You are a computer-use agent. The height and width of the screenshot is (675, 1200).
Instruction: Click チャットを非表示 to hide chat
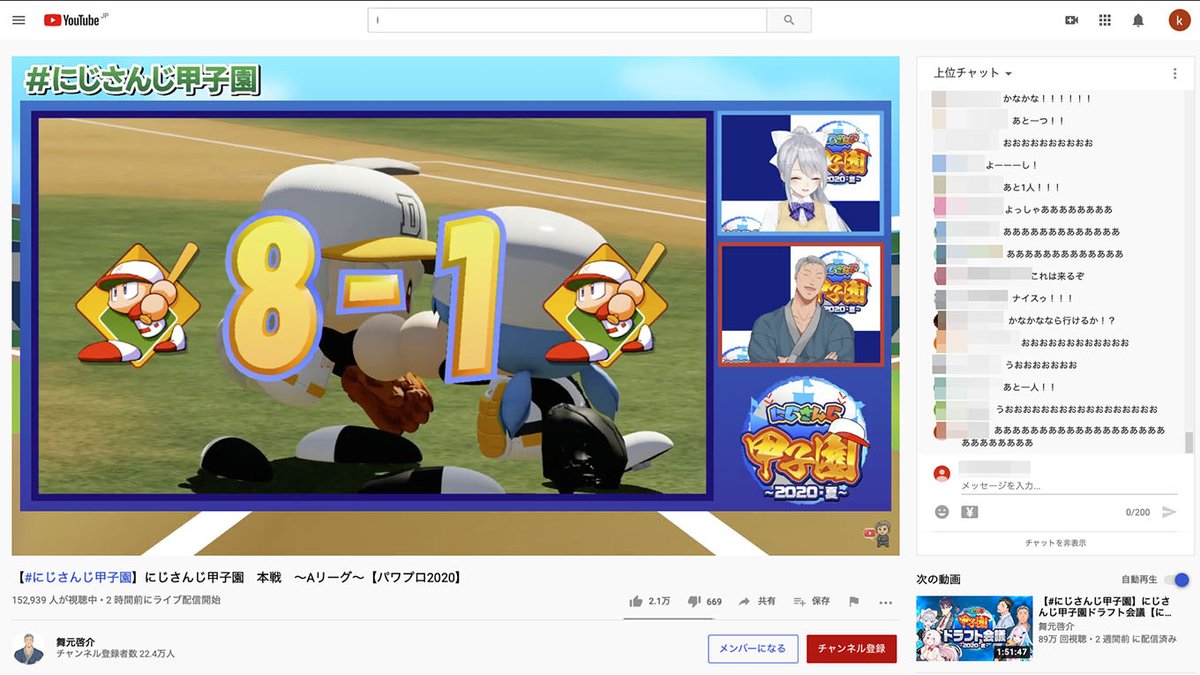pyautogui.click(x=1055, y=543)
